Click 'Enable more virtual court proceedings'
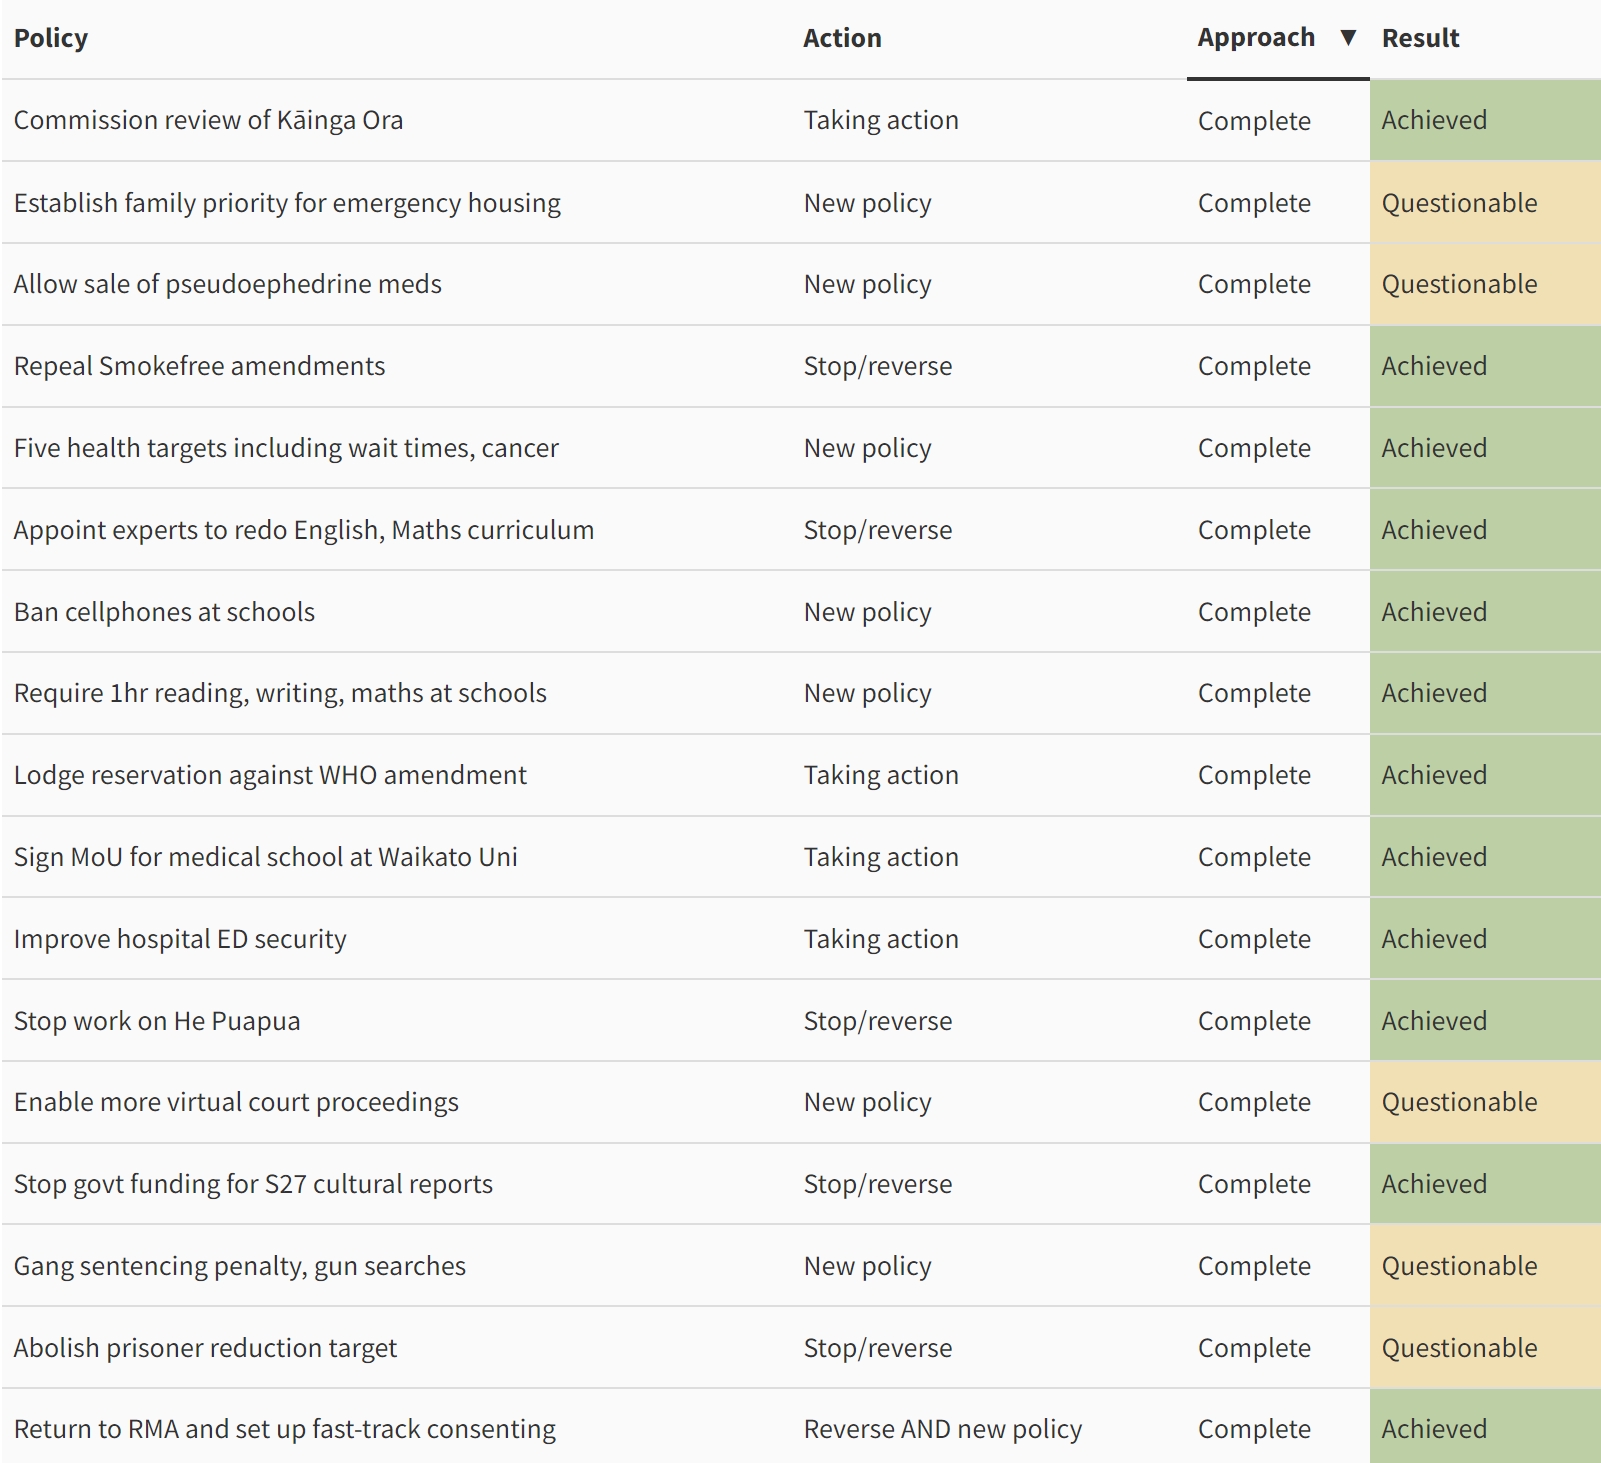This screenshot has width=1601, height=1463. click(236, 1102)
